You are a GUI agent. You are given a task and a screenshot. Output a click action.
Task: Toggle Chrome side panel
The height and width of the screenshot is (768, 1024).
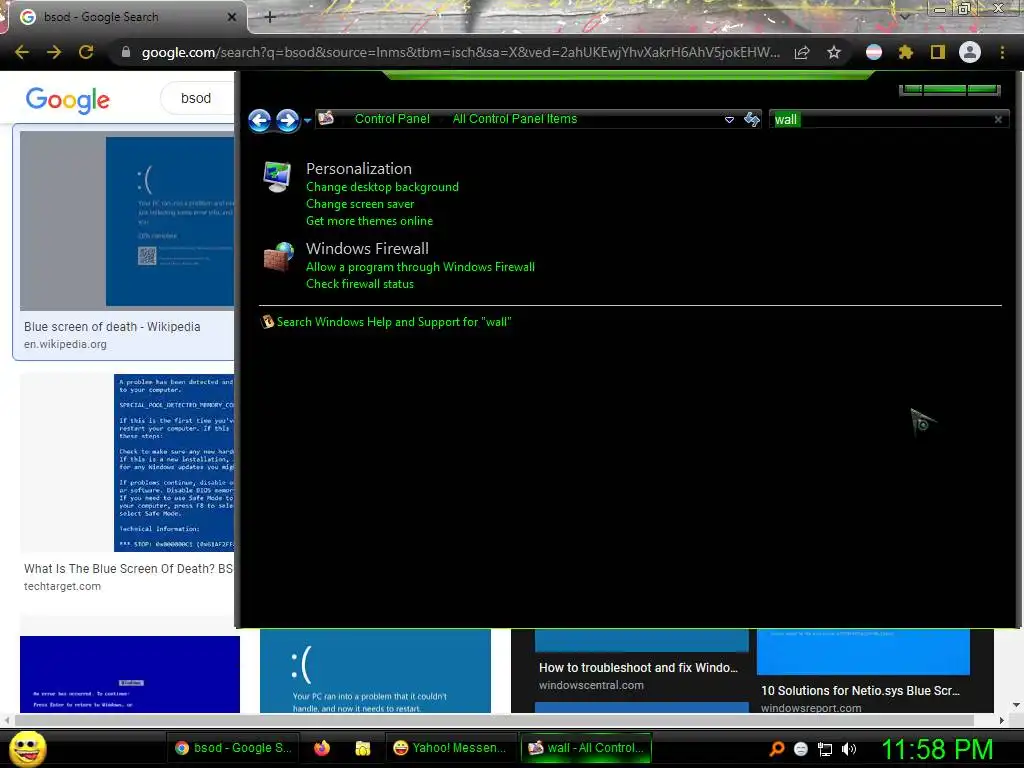(938, 52)
